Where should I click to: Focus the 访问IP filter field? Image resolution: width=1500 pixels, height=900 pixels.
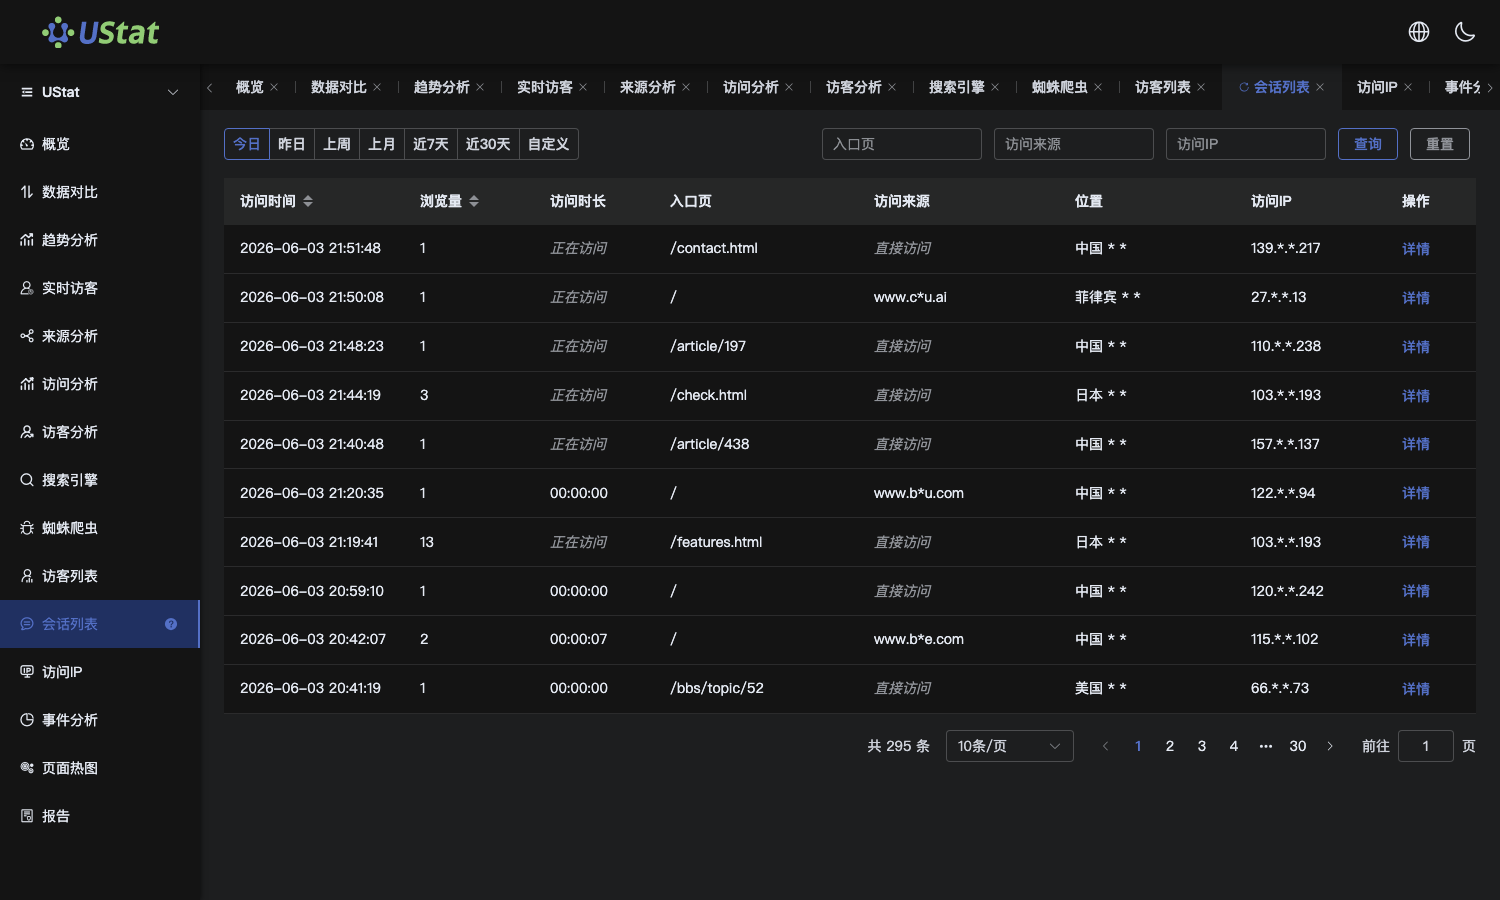point(1246,144)
